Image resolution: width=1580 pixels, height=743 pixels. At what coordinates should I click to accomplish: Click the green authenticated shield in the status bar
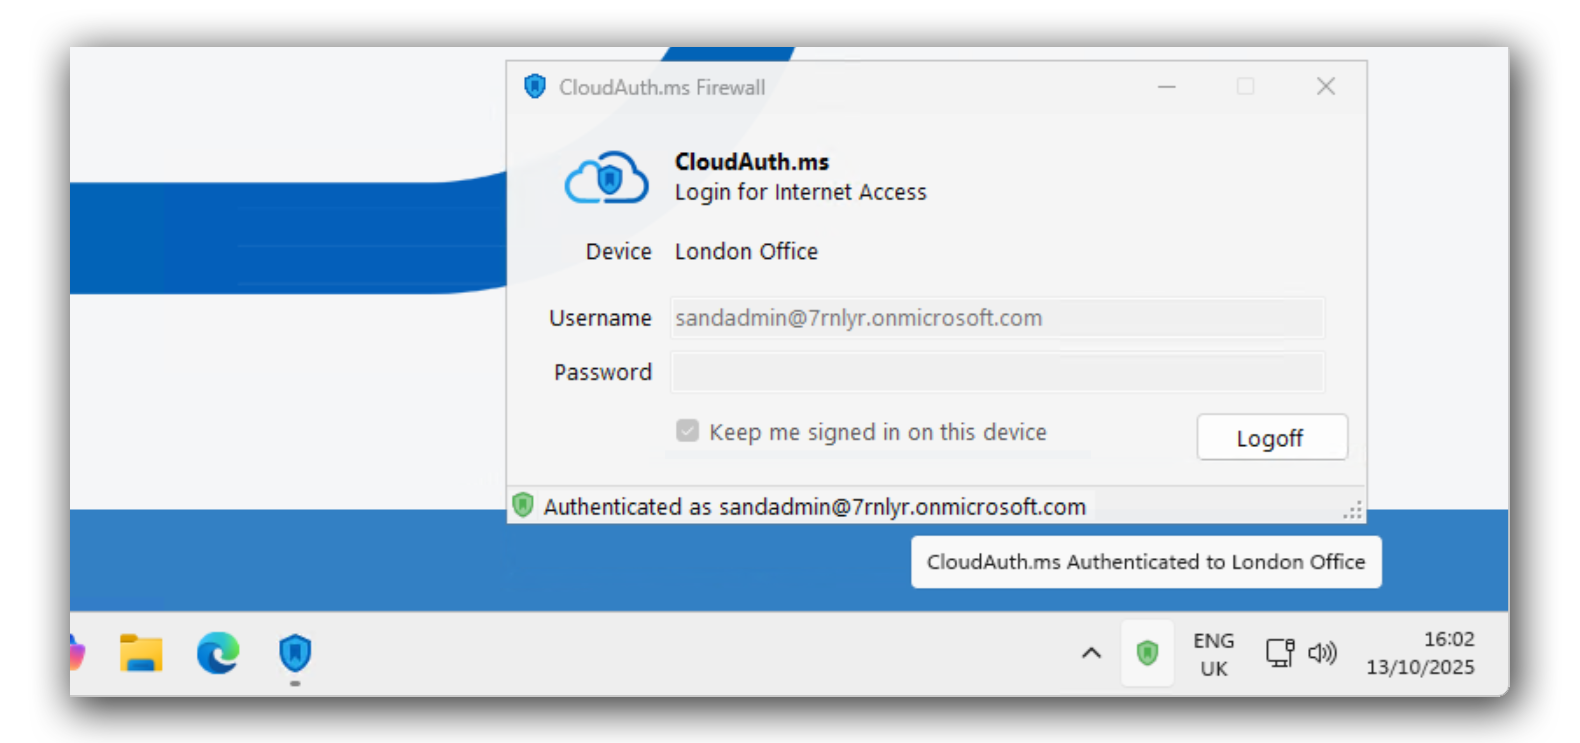pyautogui.click(x=524, y=507)
